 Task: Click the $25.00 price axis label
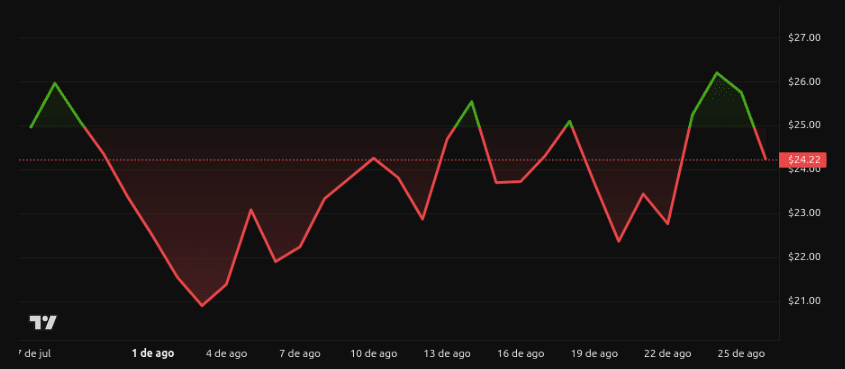(x=804, y=126)
